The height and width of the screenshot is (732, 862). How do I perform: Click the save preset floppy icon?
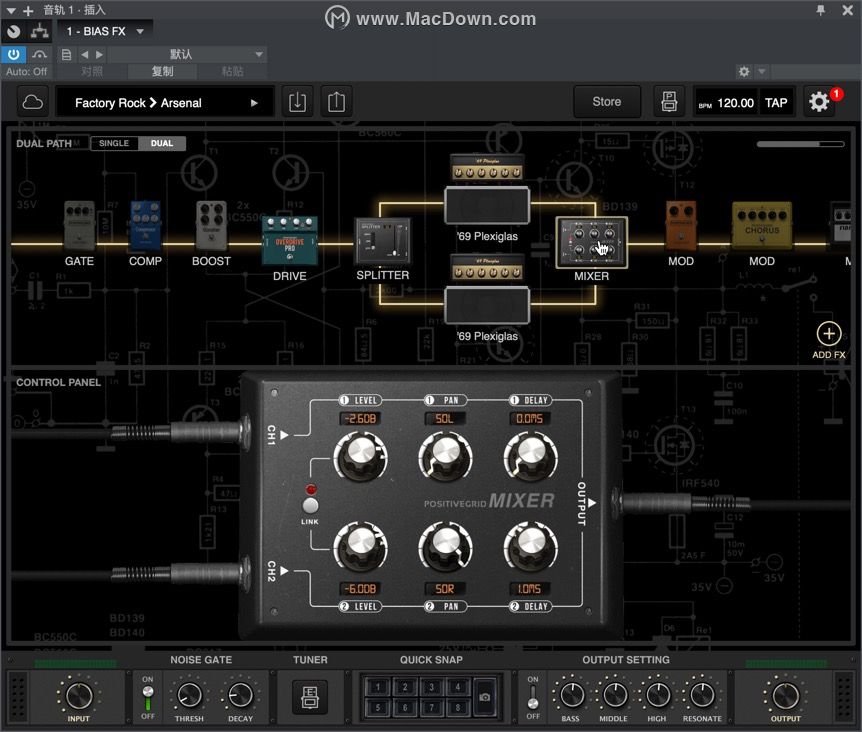[669, 102]
